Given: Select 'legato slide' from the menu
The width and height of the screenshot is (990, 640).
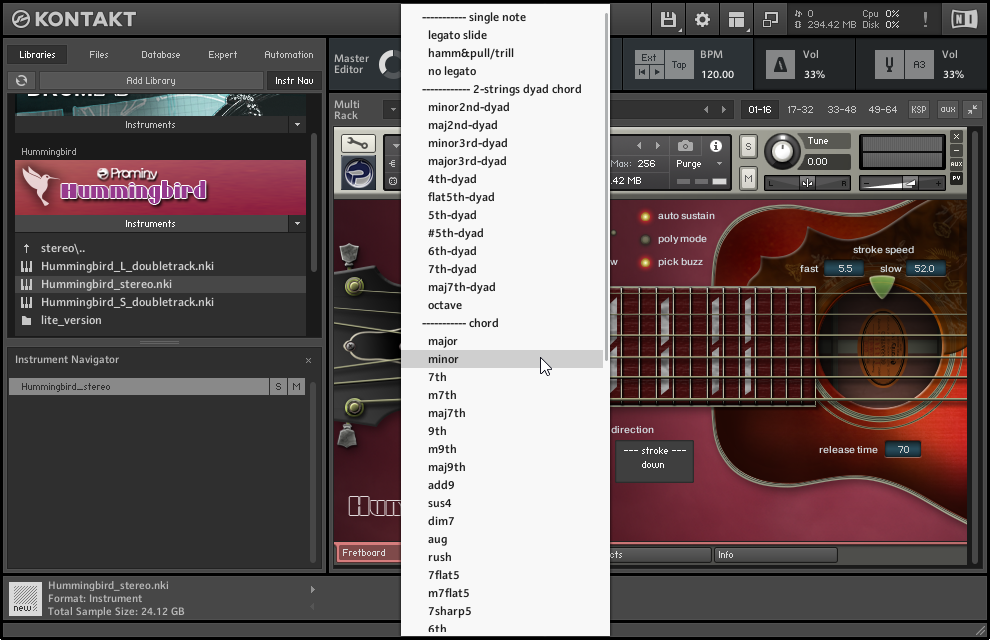Looking at the screenshot, I should [503, 35].
